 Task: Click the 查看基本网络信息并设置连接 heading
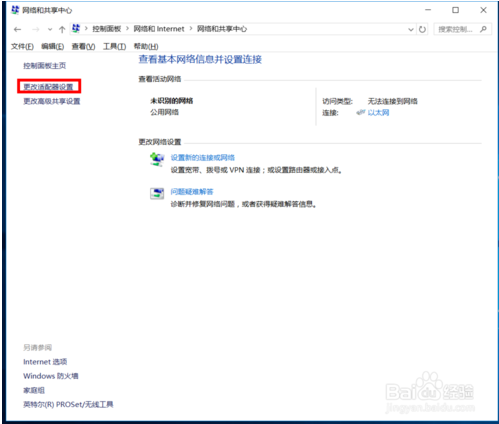(200, 59)
